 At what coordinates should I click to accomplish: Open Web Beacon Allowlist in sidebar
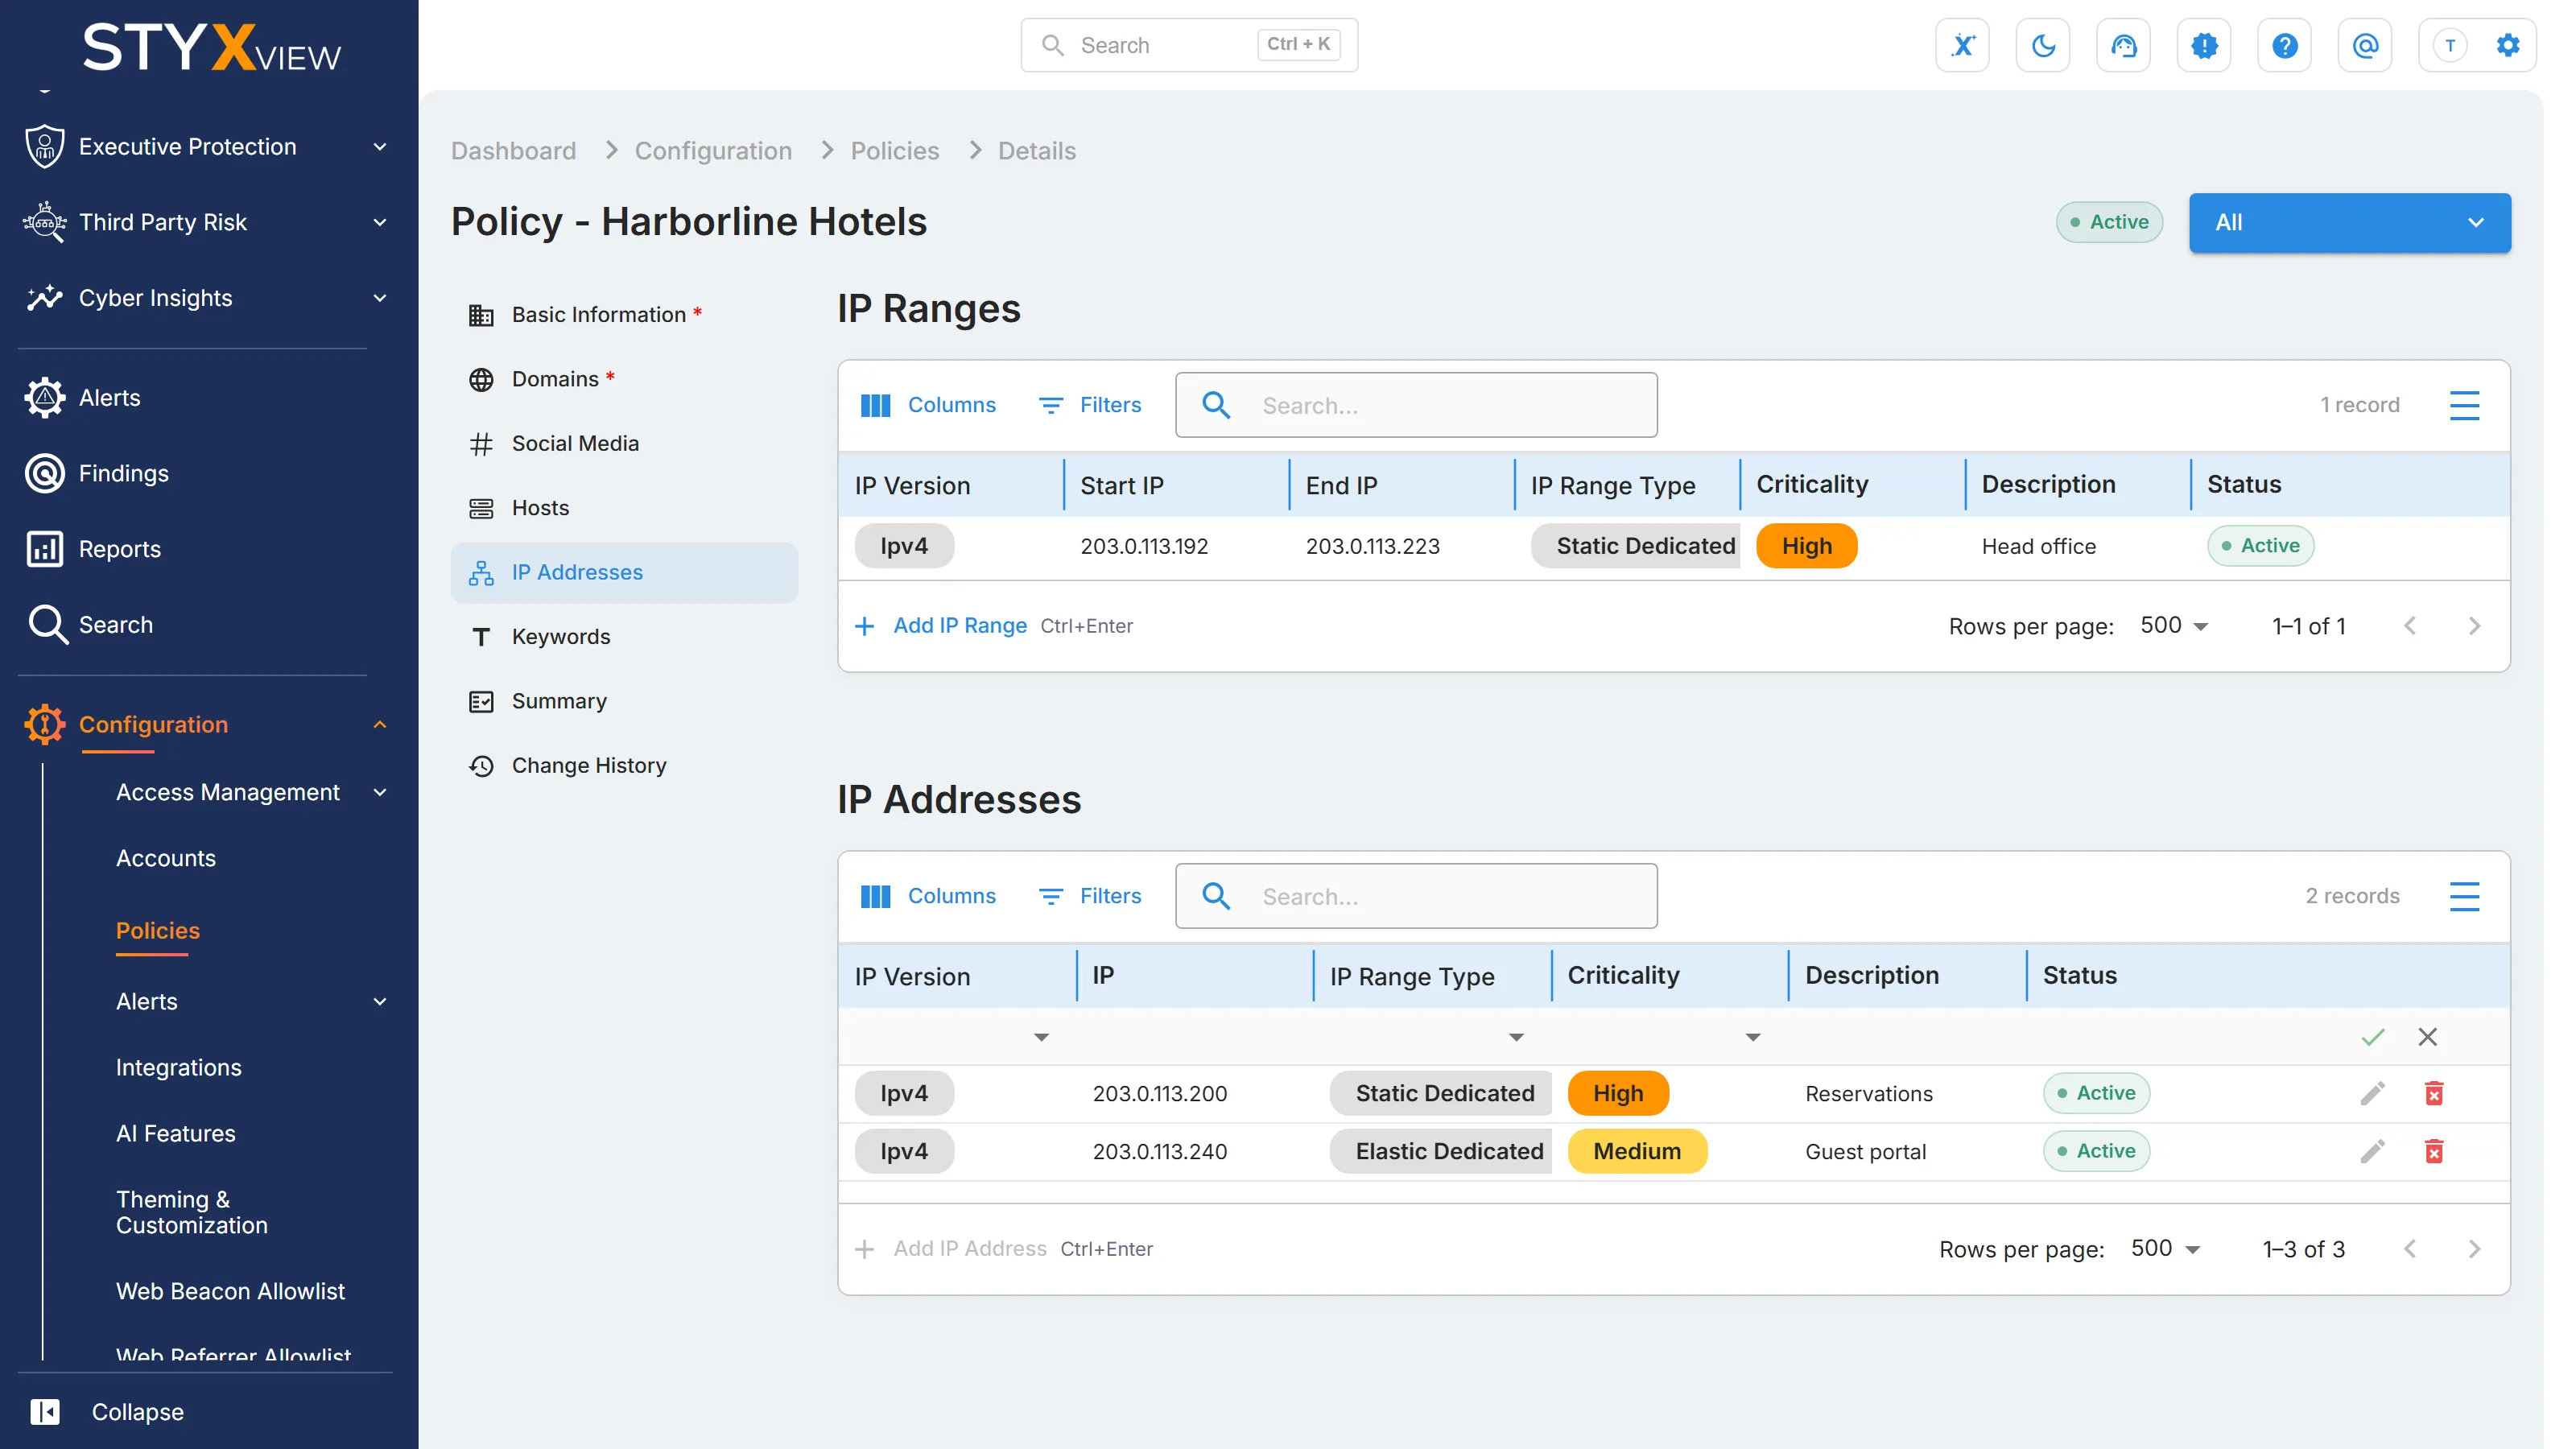pos(230,1291)
